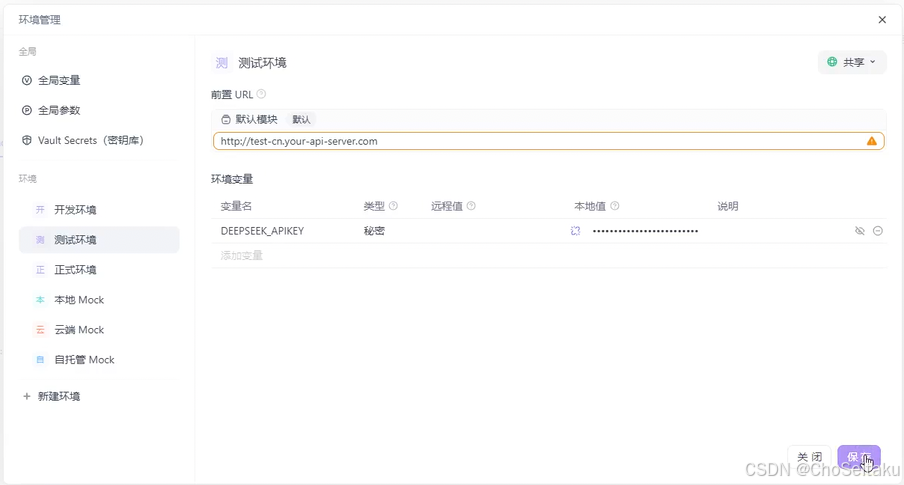
Task: Click the 自托管 Mock badge icon
Action: tap(40, 360)
